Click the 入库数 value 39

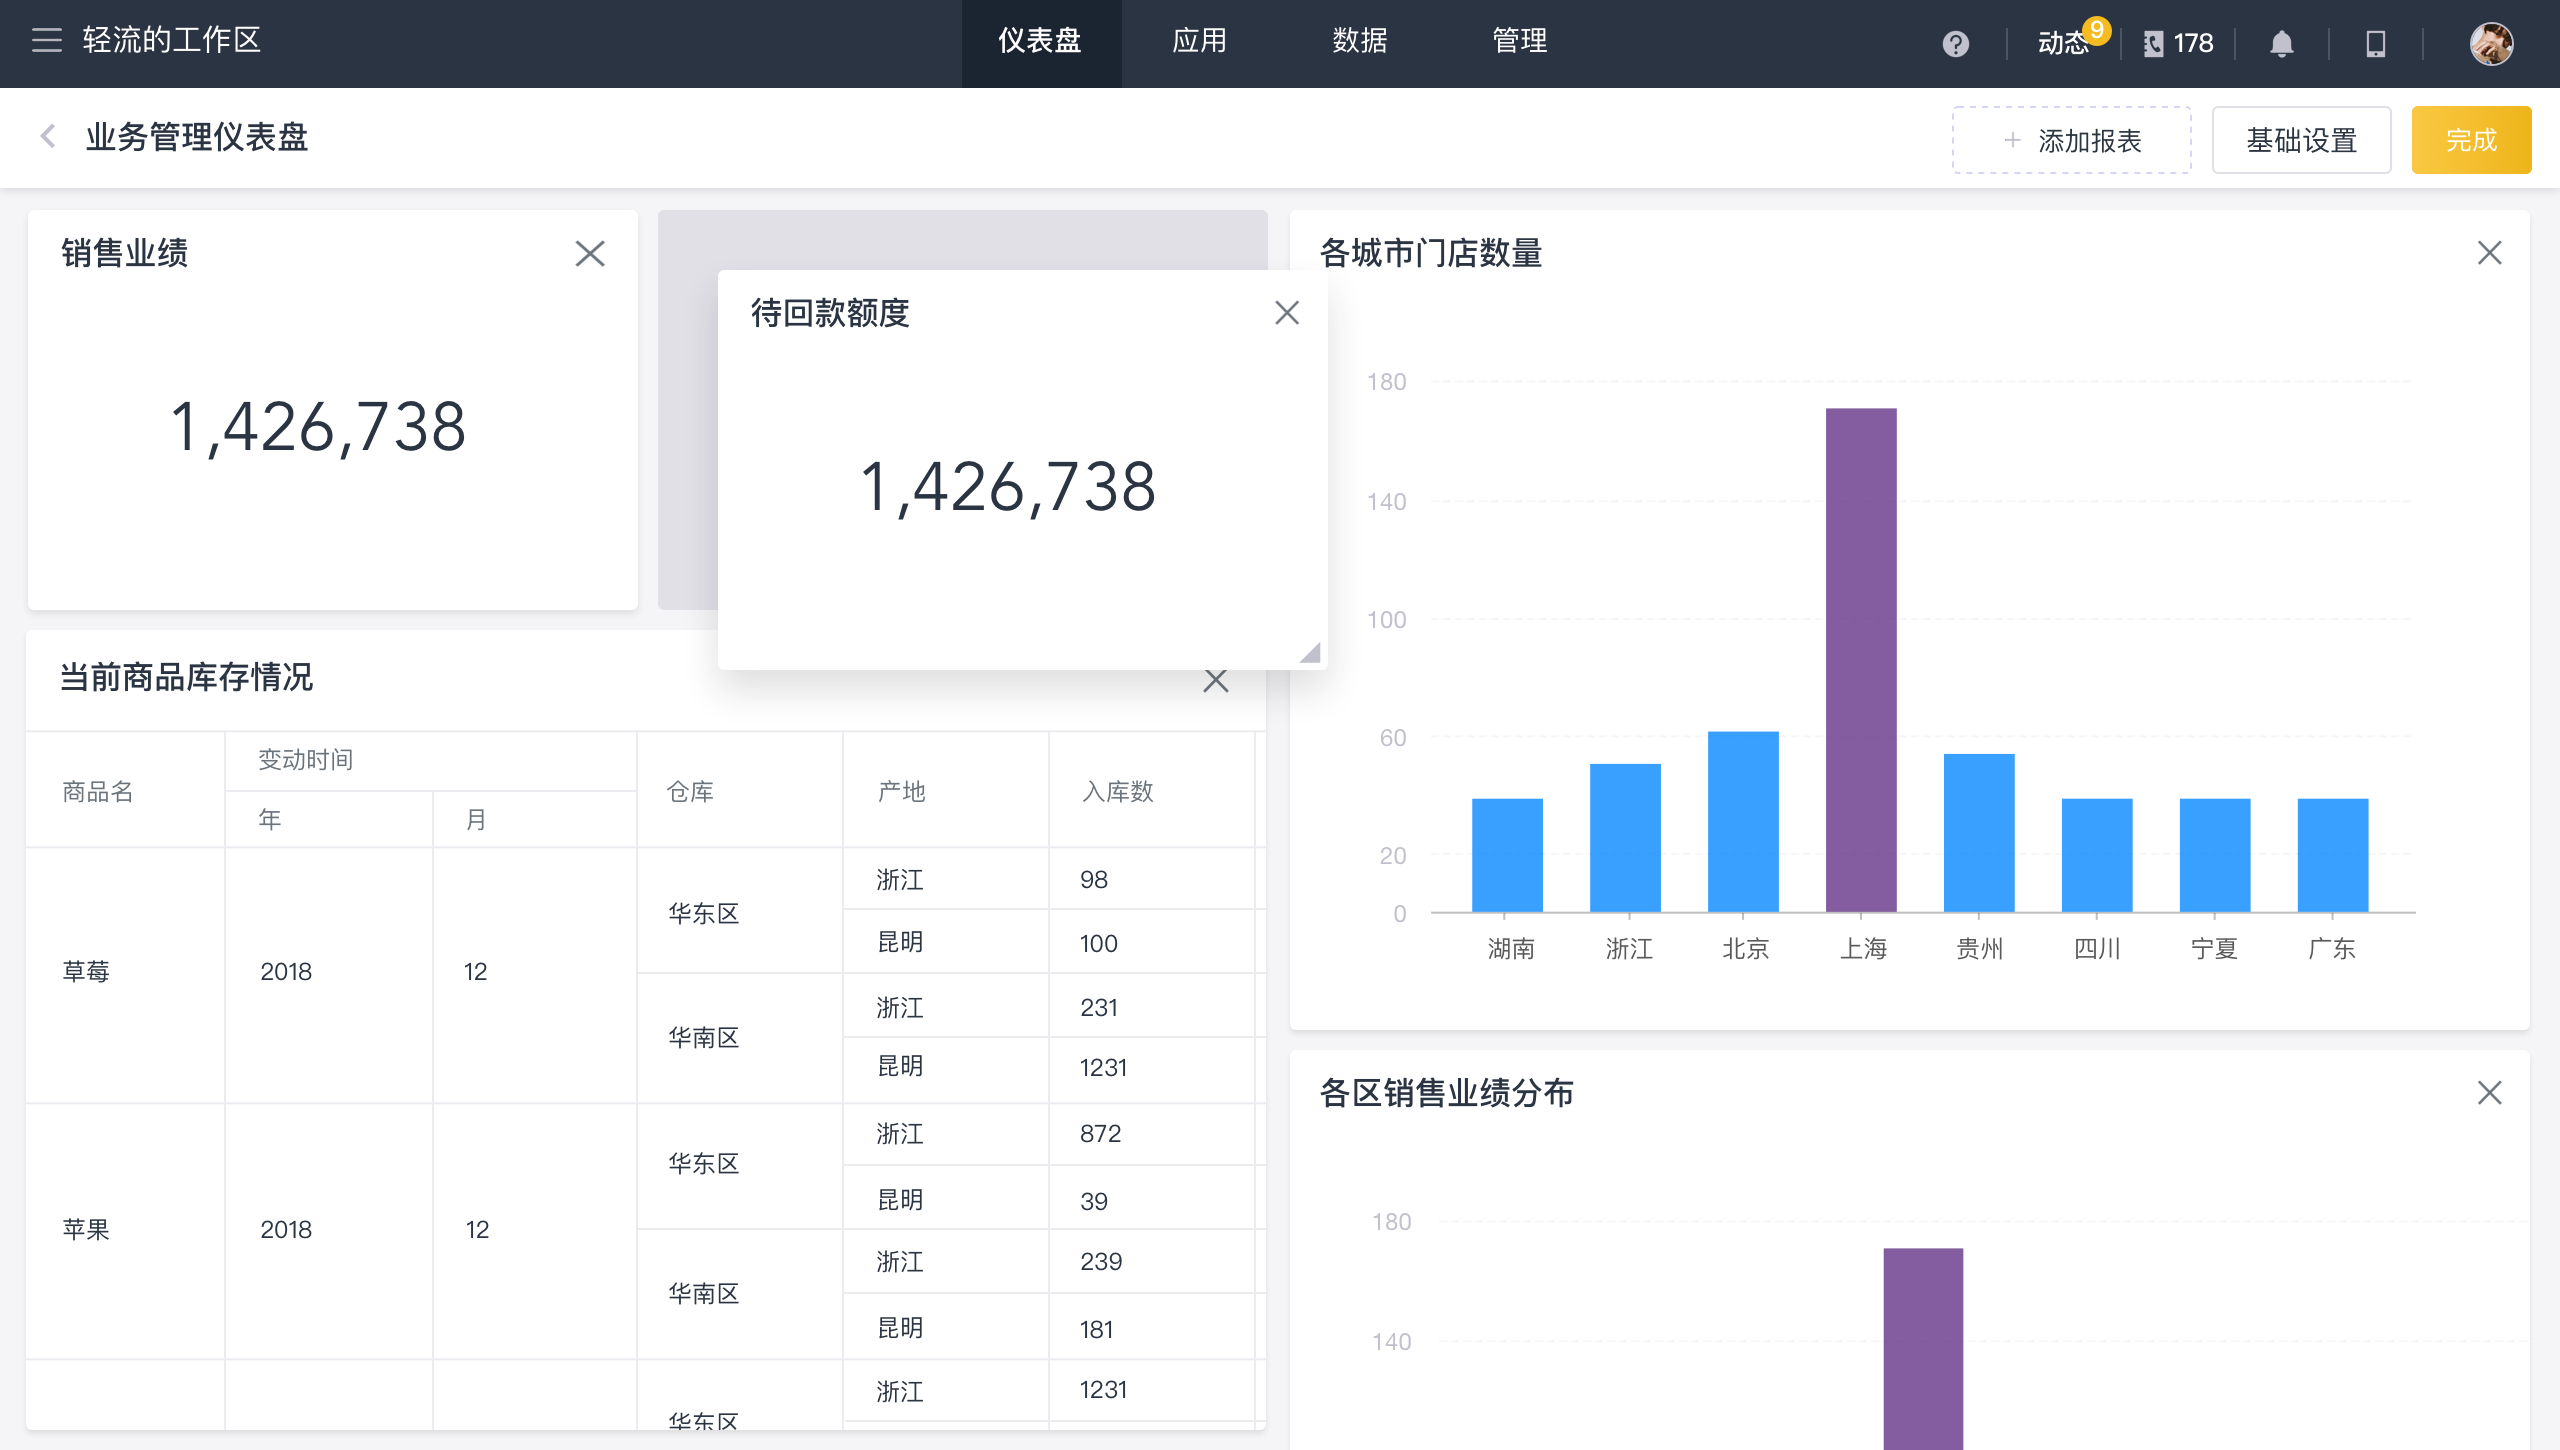click(1094, 1201)
